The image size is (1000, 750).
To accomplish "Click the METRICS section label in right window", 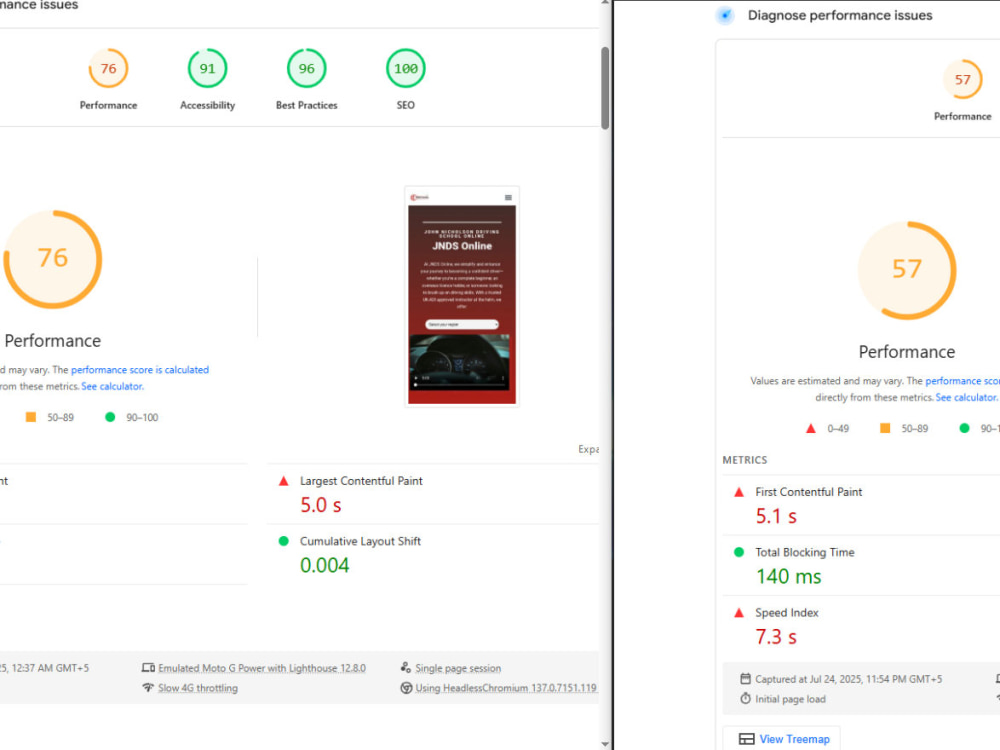I will coord(745,460).
